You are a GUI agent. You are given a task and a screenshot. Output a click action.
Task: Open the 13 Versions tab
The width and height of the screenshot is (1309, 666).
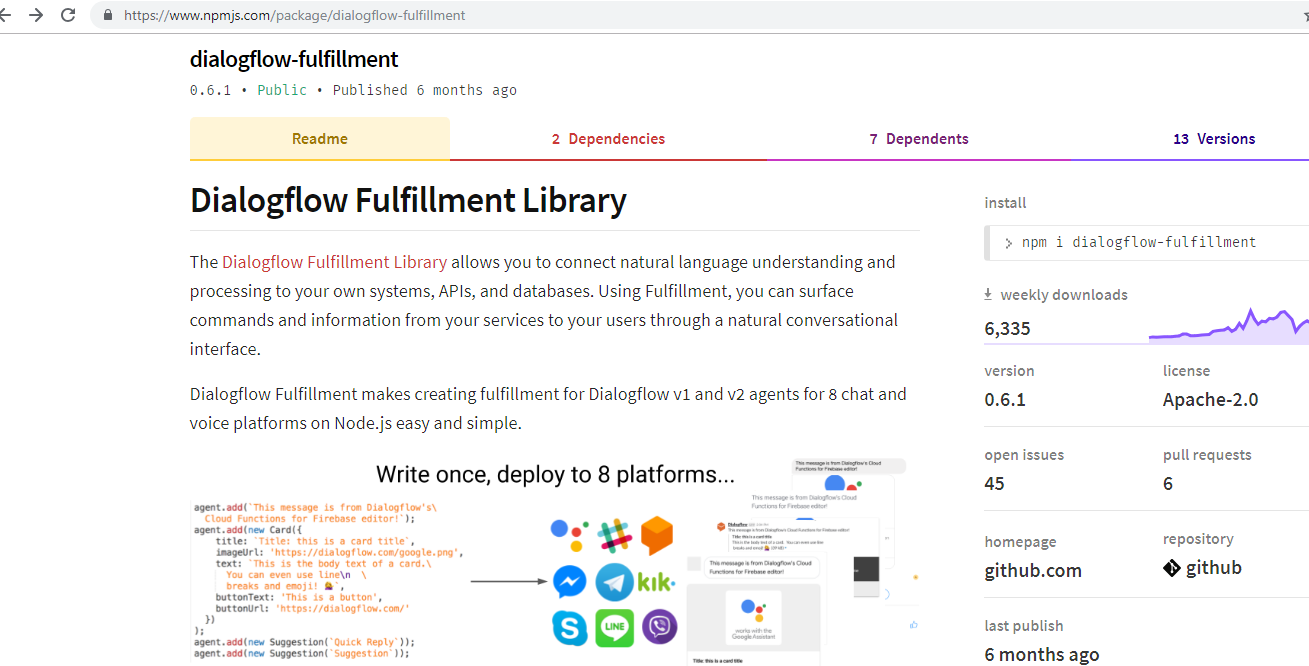tap(1214, 139)
